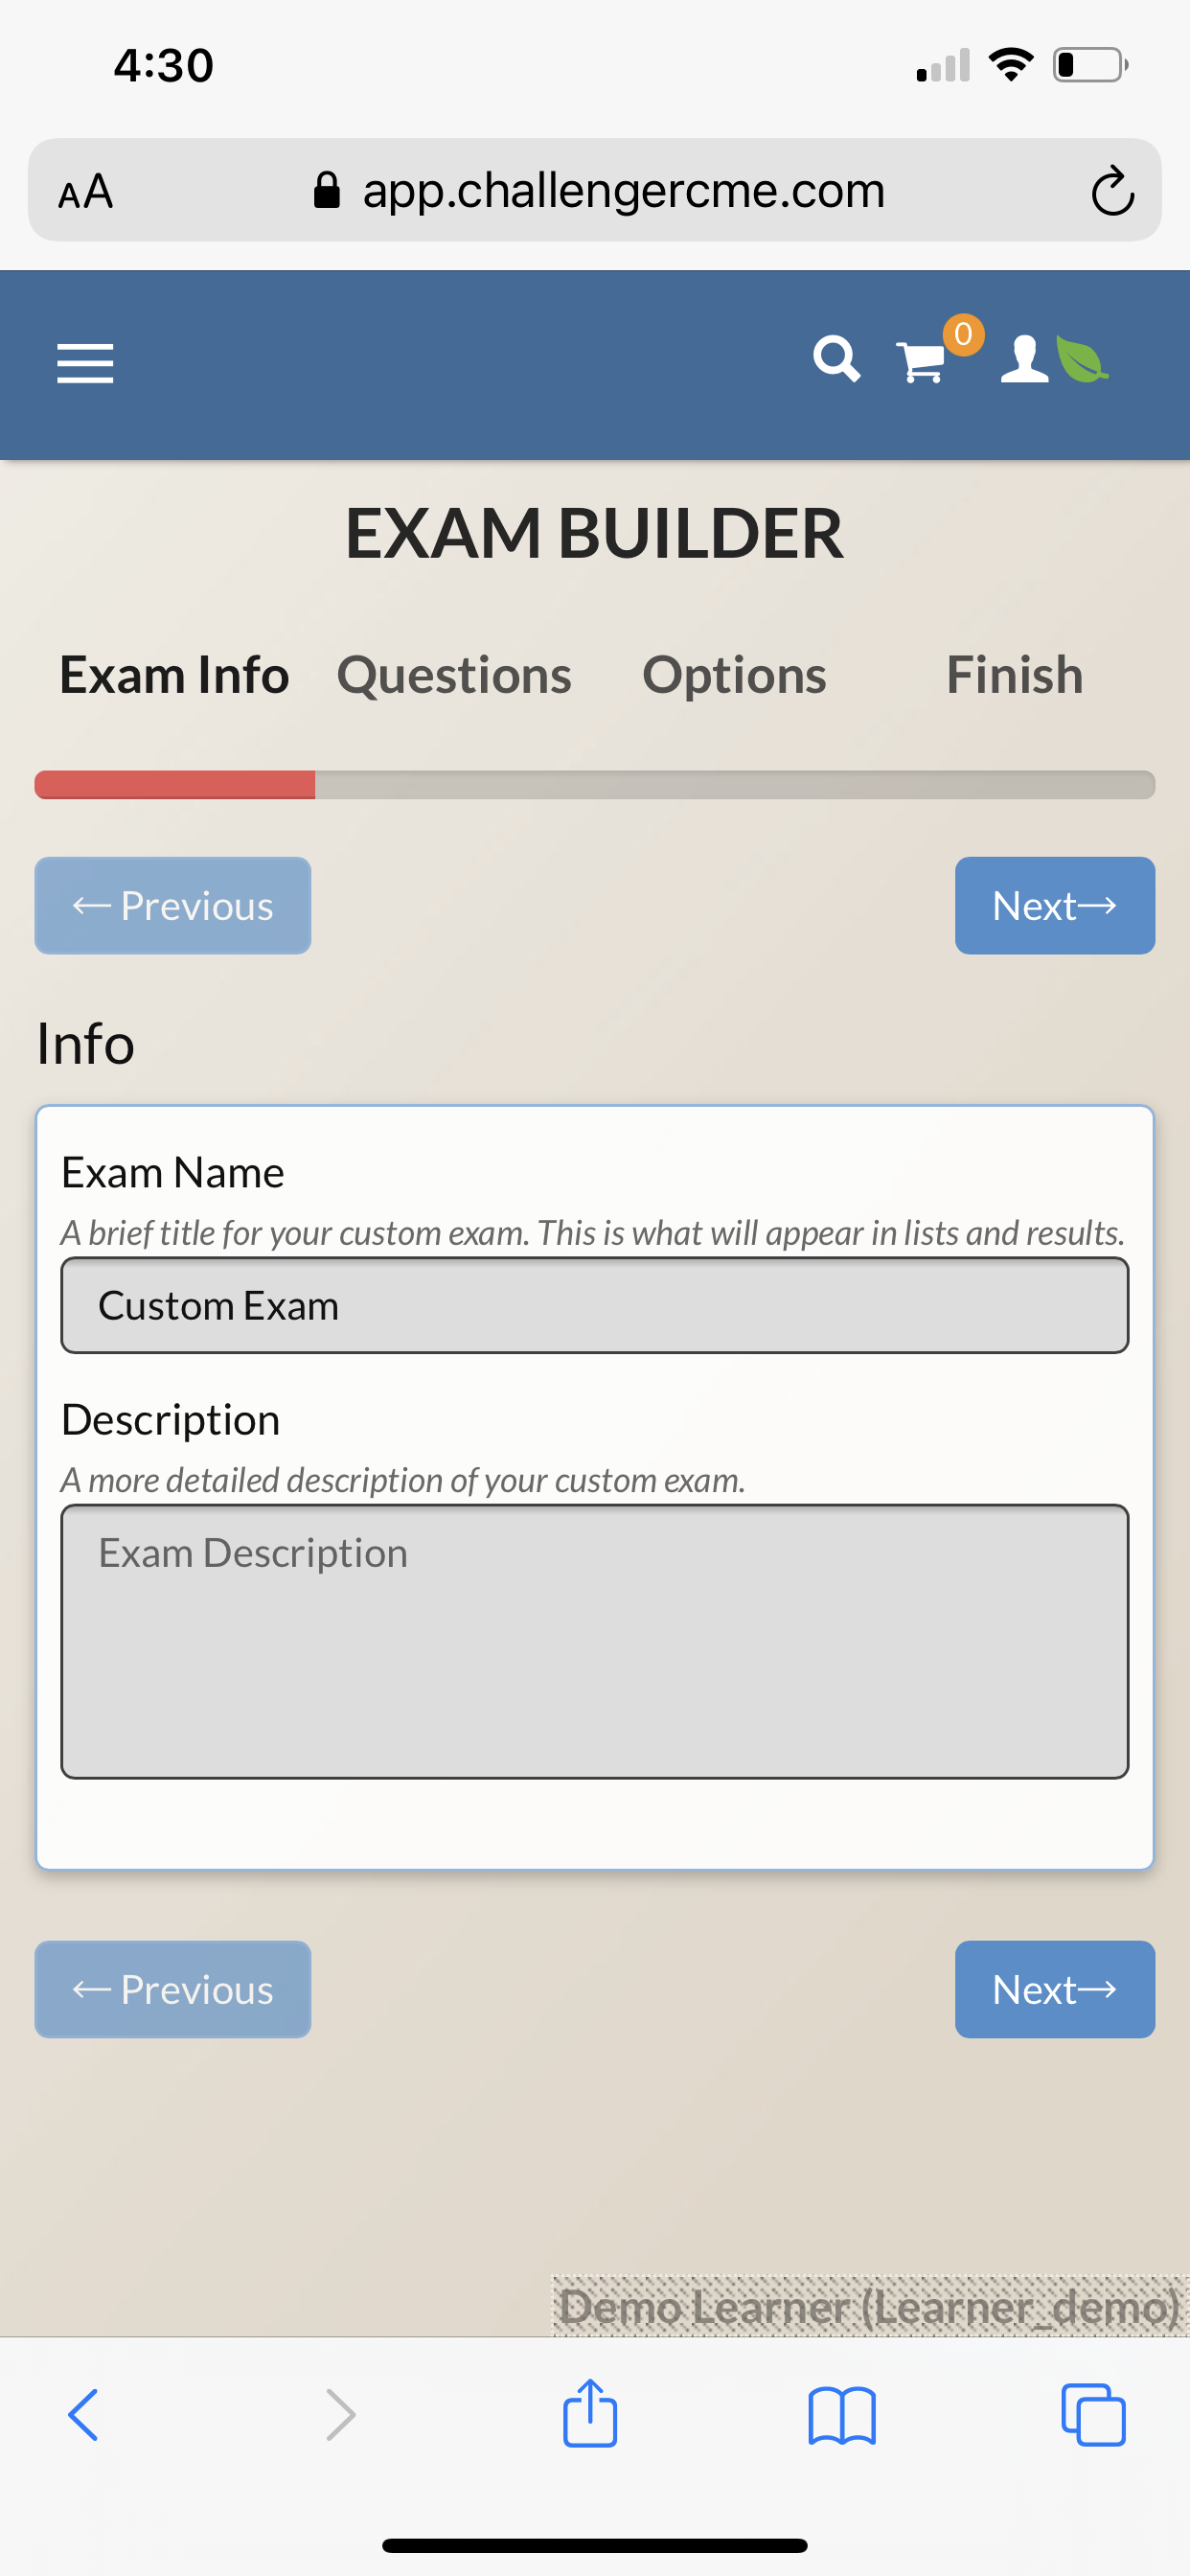Click the top Next button
Screen dimensions: 1190x2576
click(x=1055, y=905)
